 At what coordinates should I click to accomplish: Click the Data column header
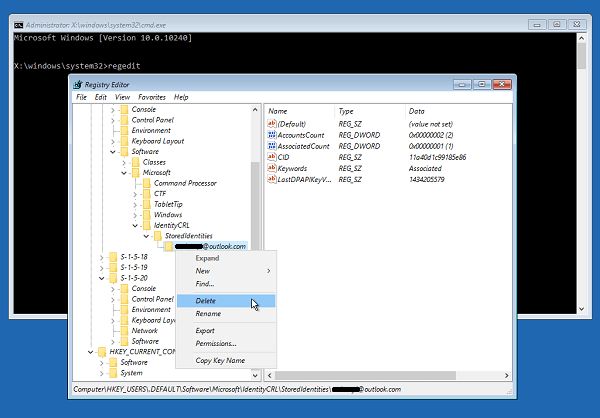[x=417, y=110]
